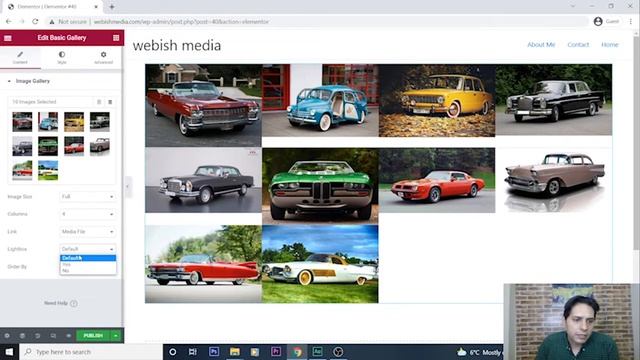Image resolution: width=640 pixels, height=360 pixels.
Task: Click the weather widget on taskbar
Action: [x=479, y=352]
